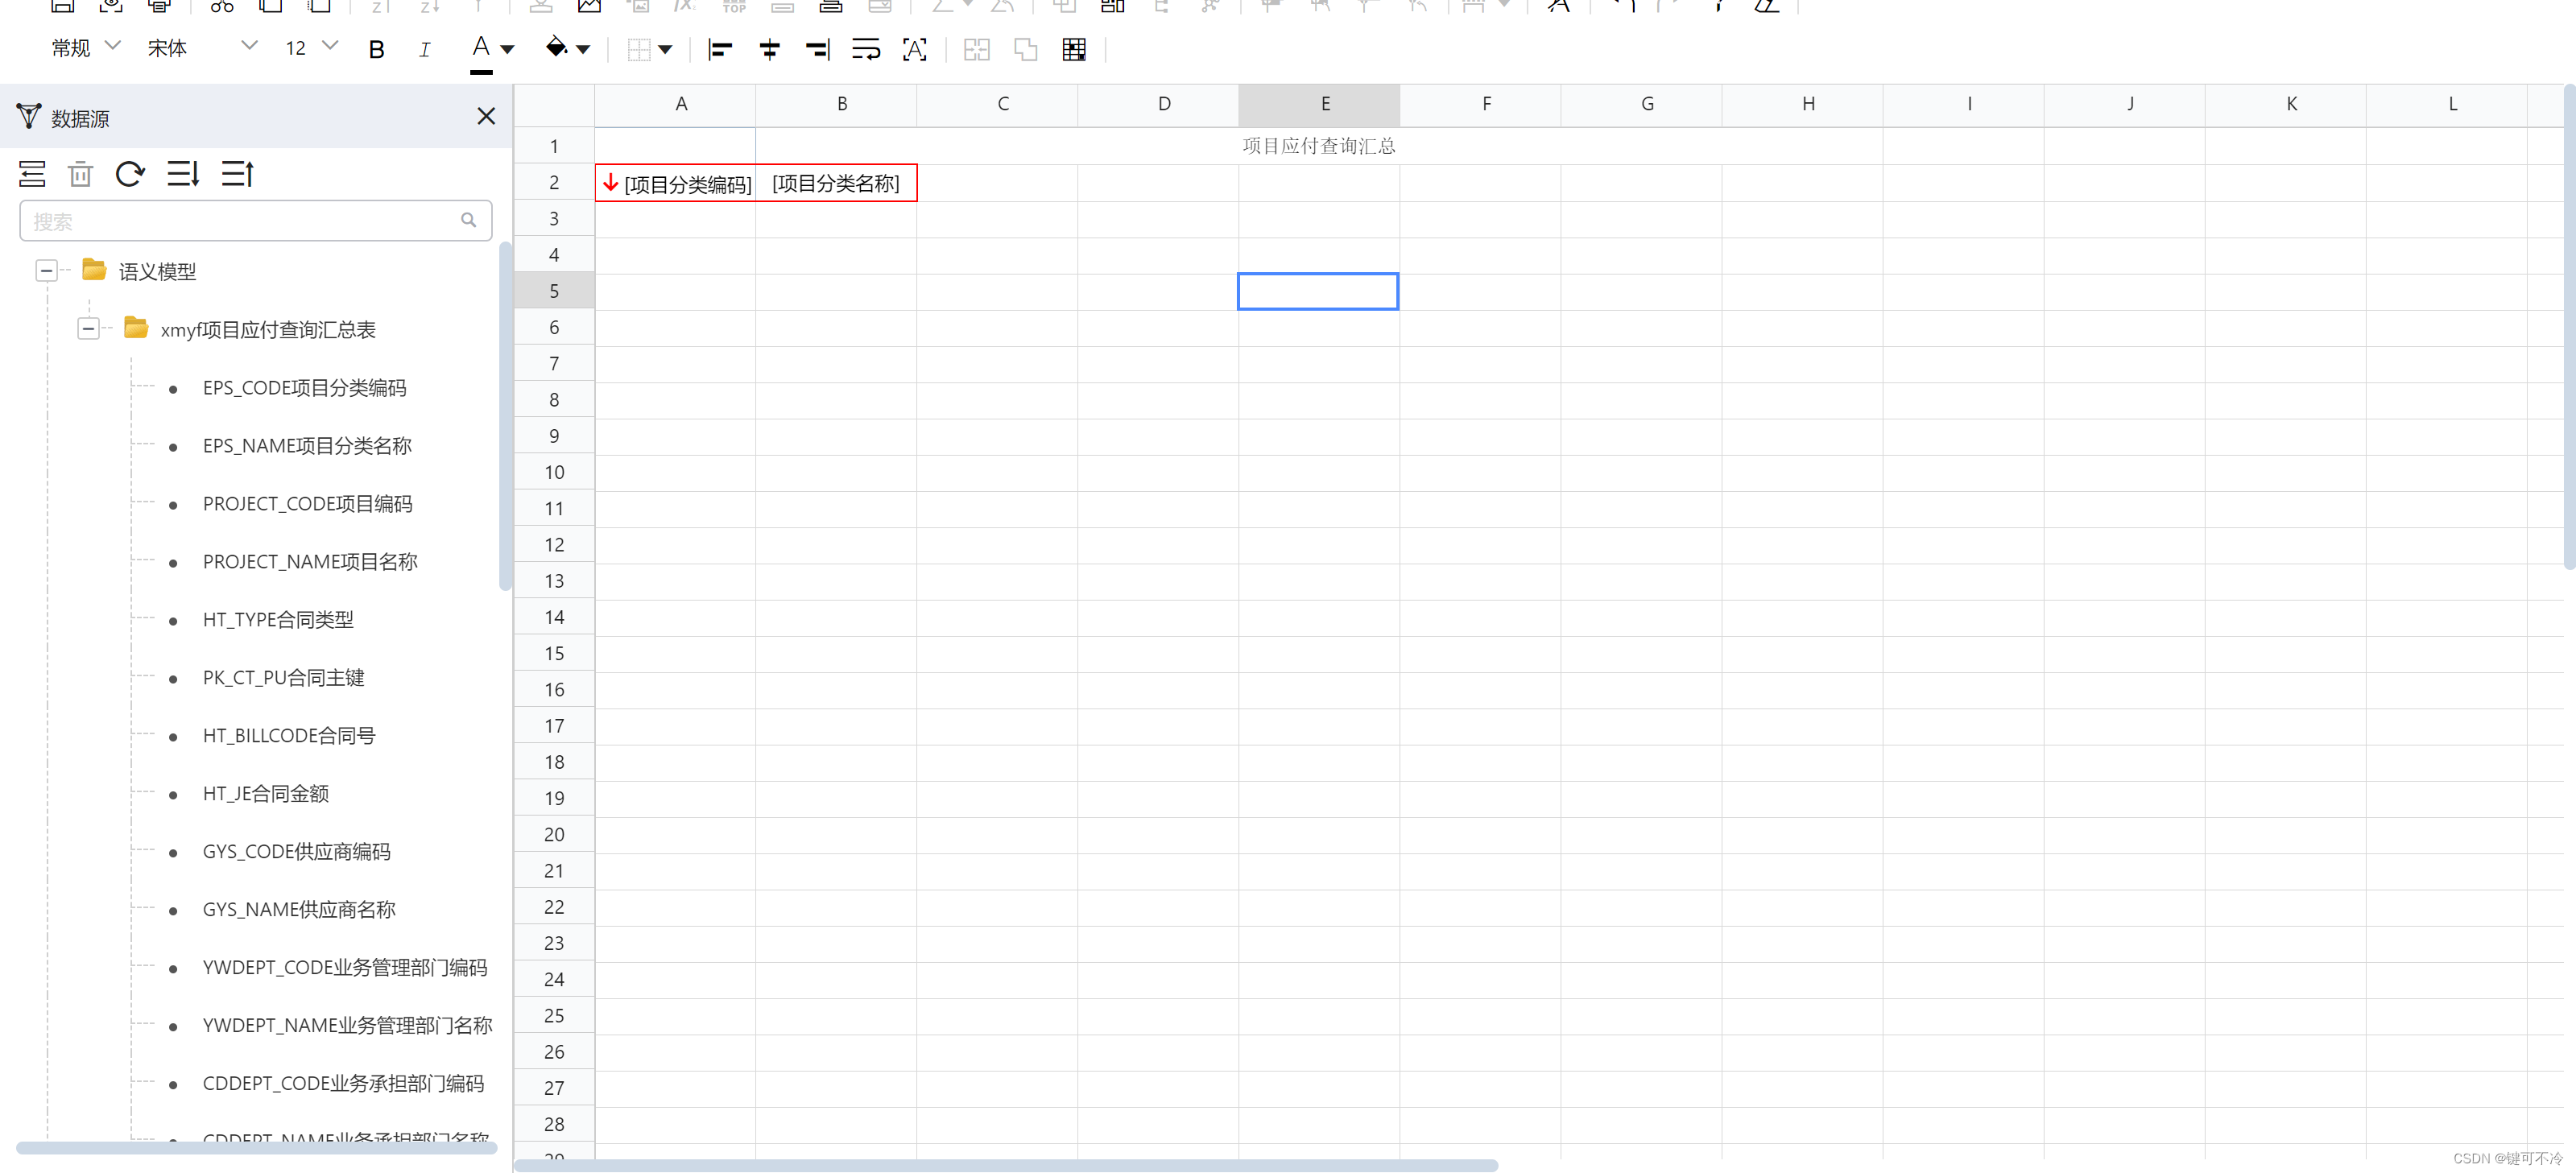Open the fill color dropdown arrow
The height and width of the screenshot is (1173, 2576).
[x=583, y=49]
